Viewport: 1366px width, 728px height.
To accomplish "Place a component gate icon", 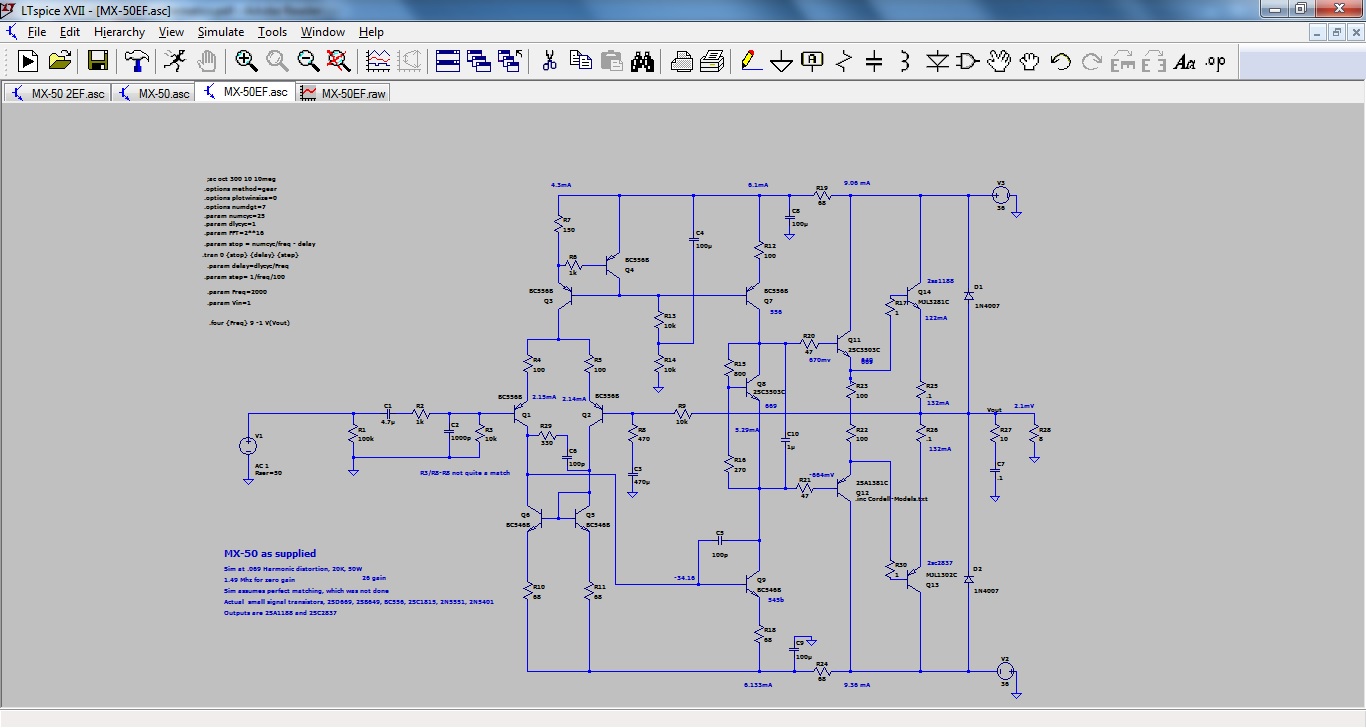I will pyautogui.click(x=967, y=61).
